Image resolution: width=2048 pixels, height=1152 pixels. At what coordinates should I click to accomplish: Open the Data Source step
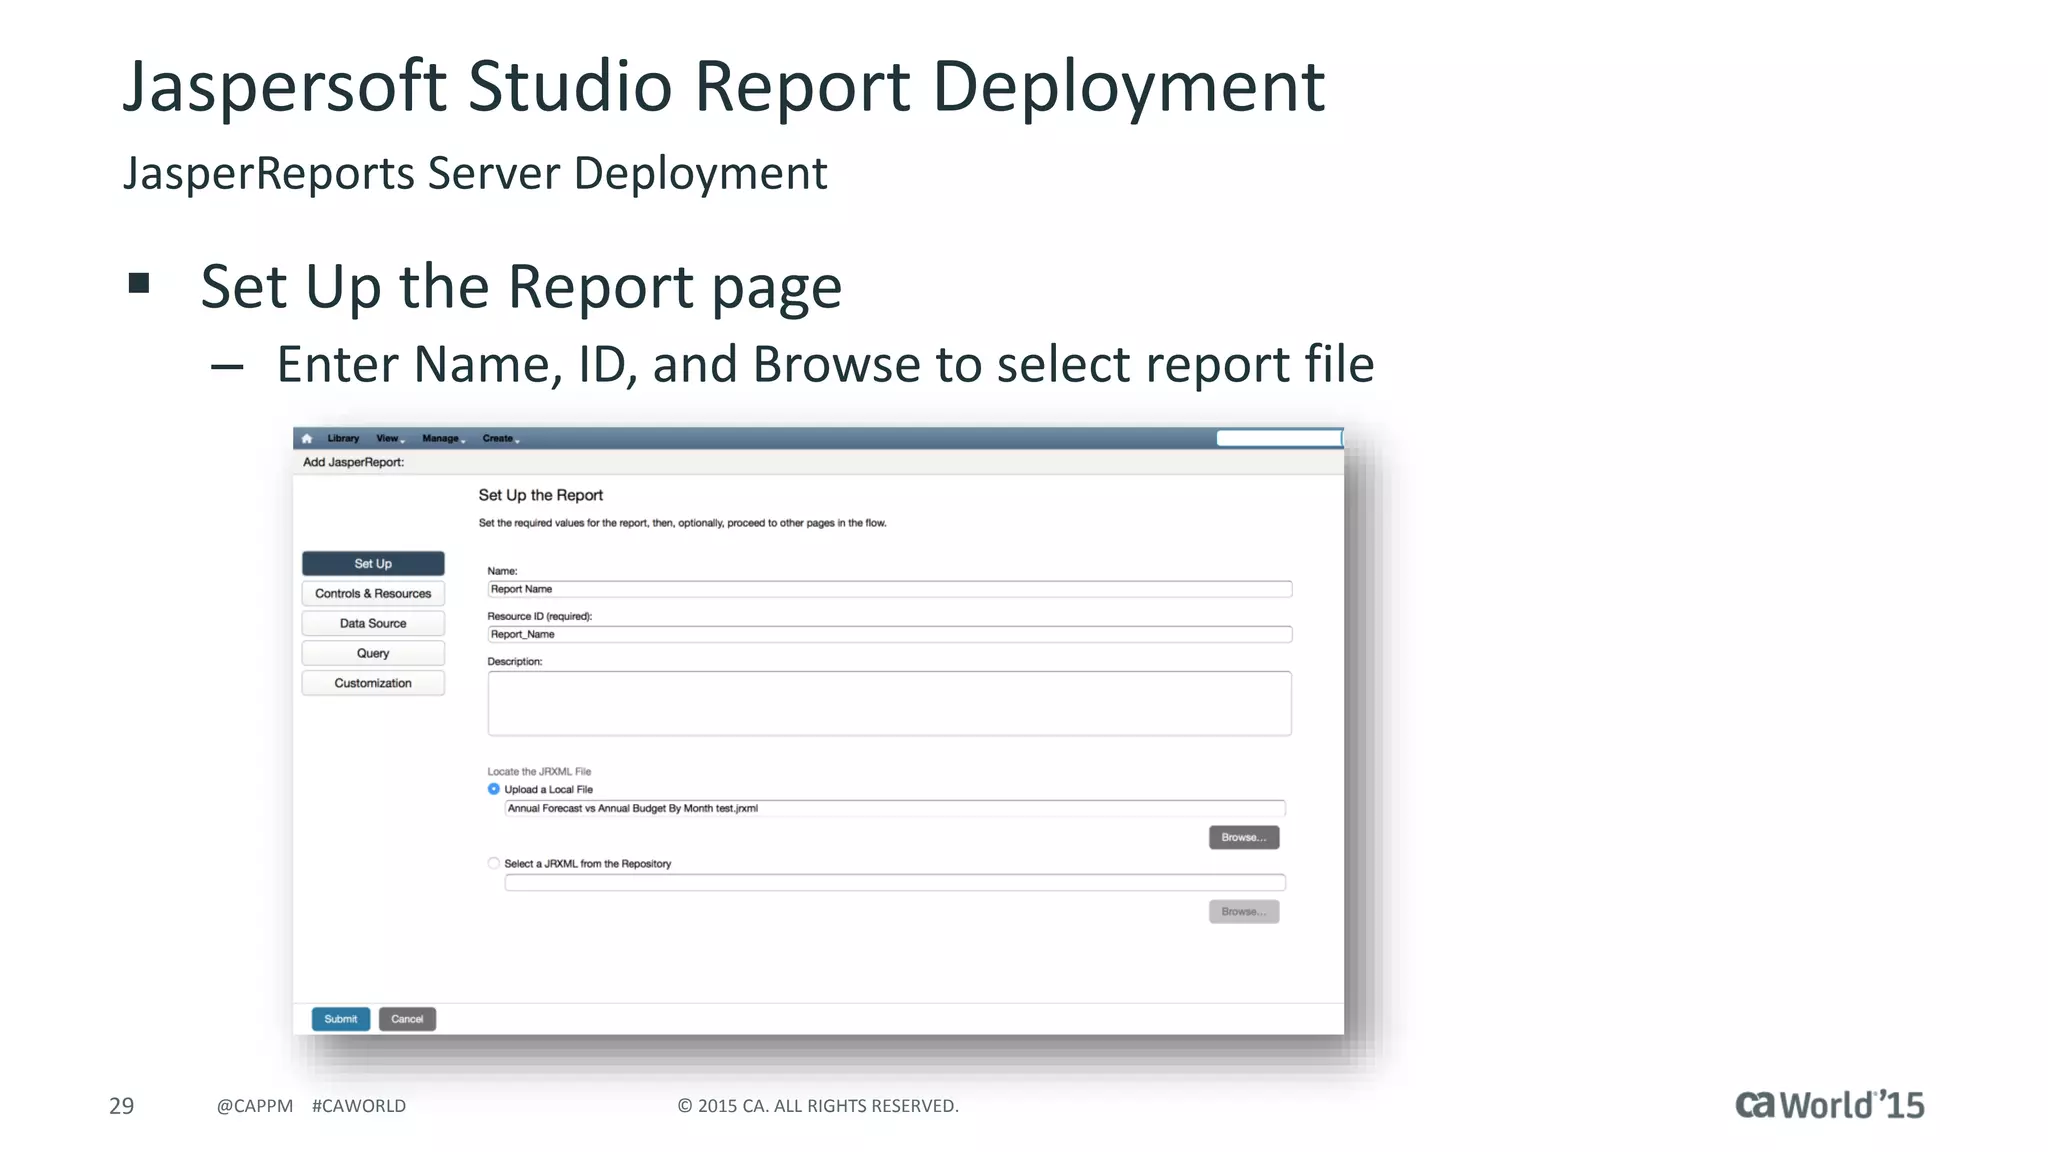point(373,624)
